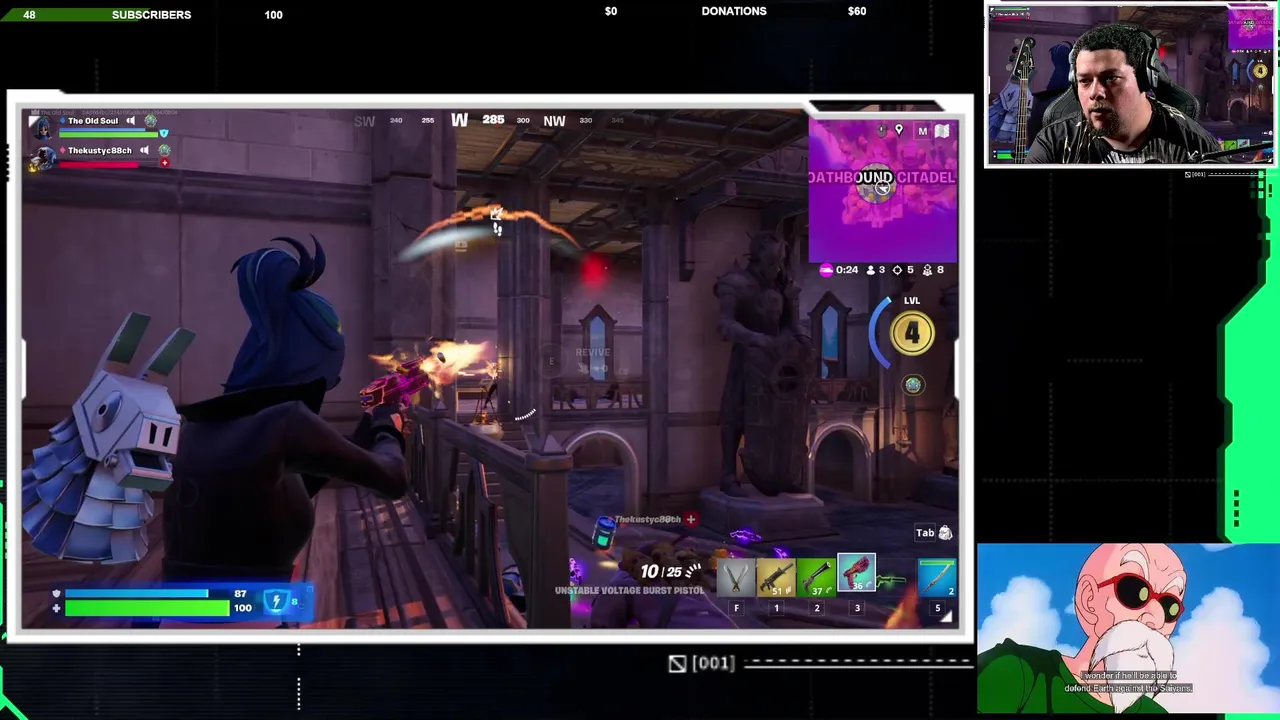Click the Tab inventory key hint
Viewport: 1280px width, 720px height.
(x=925, y=533)
